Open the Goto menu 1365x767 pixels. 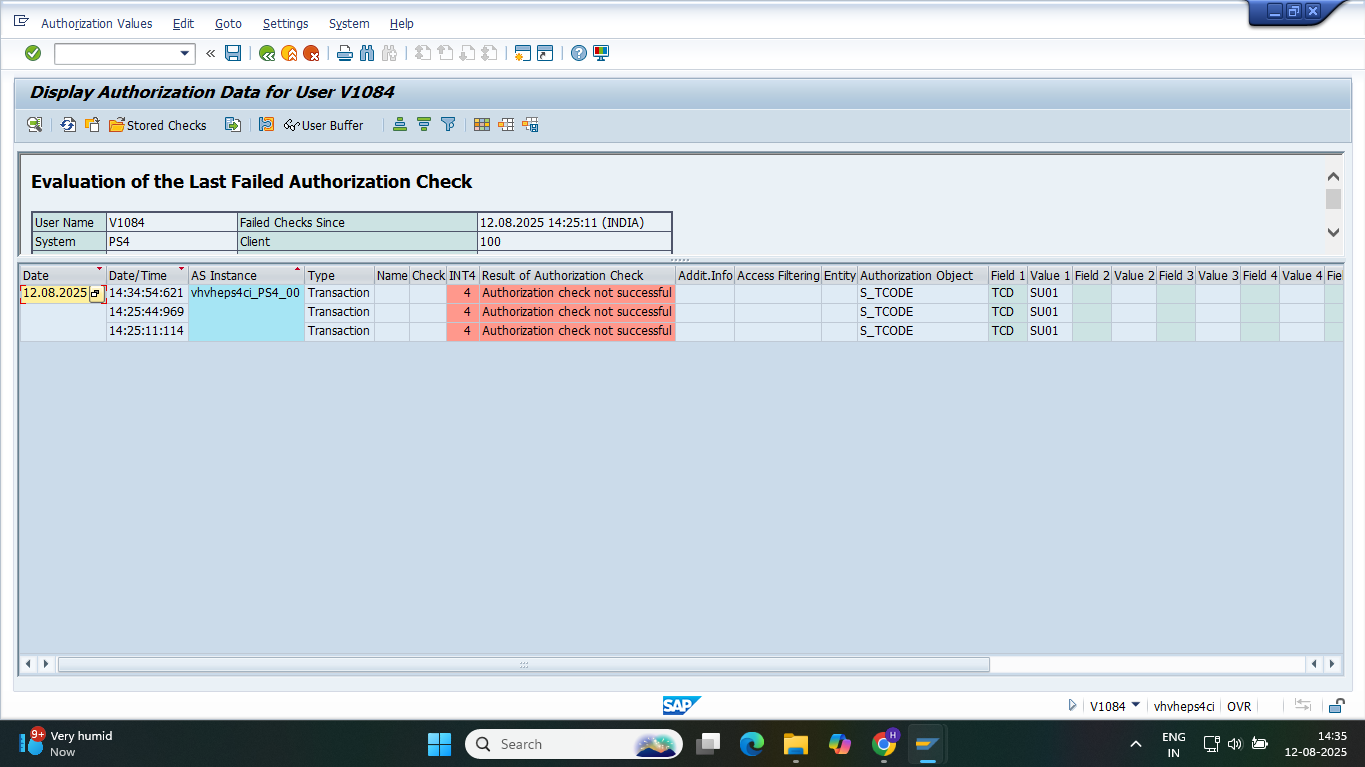click(x=228, y=23)
